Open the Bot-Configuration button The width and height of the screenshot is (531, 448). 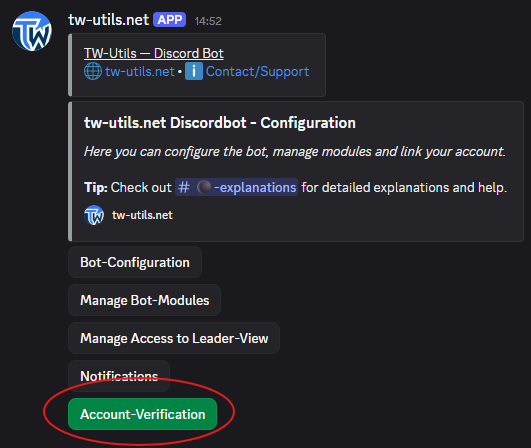tap(135, 262)
